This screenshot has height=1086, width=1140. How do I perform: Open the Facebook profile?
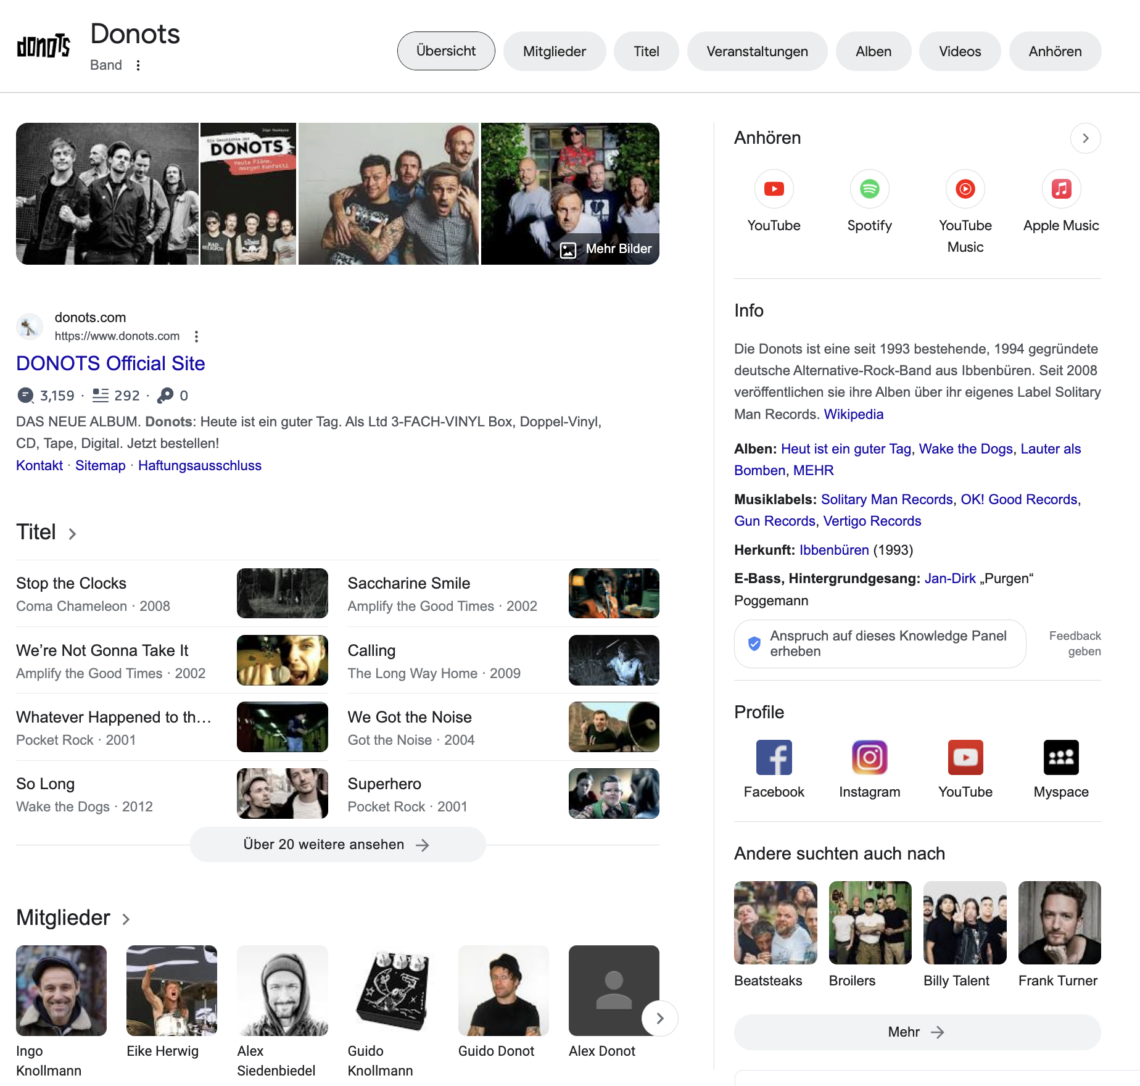coord(774,757)
